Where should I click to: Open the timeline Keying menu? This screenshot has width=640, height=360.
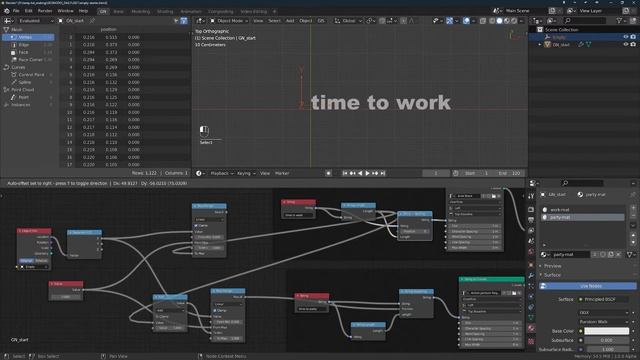tap(246, 173)
